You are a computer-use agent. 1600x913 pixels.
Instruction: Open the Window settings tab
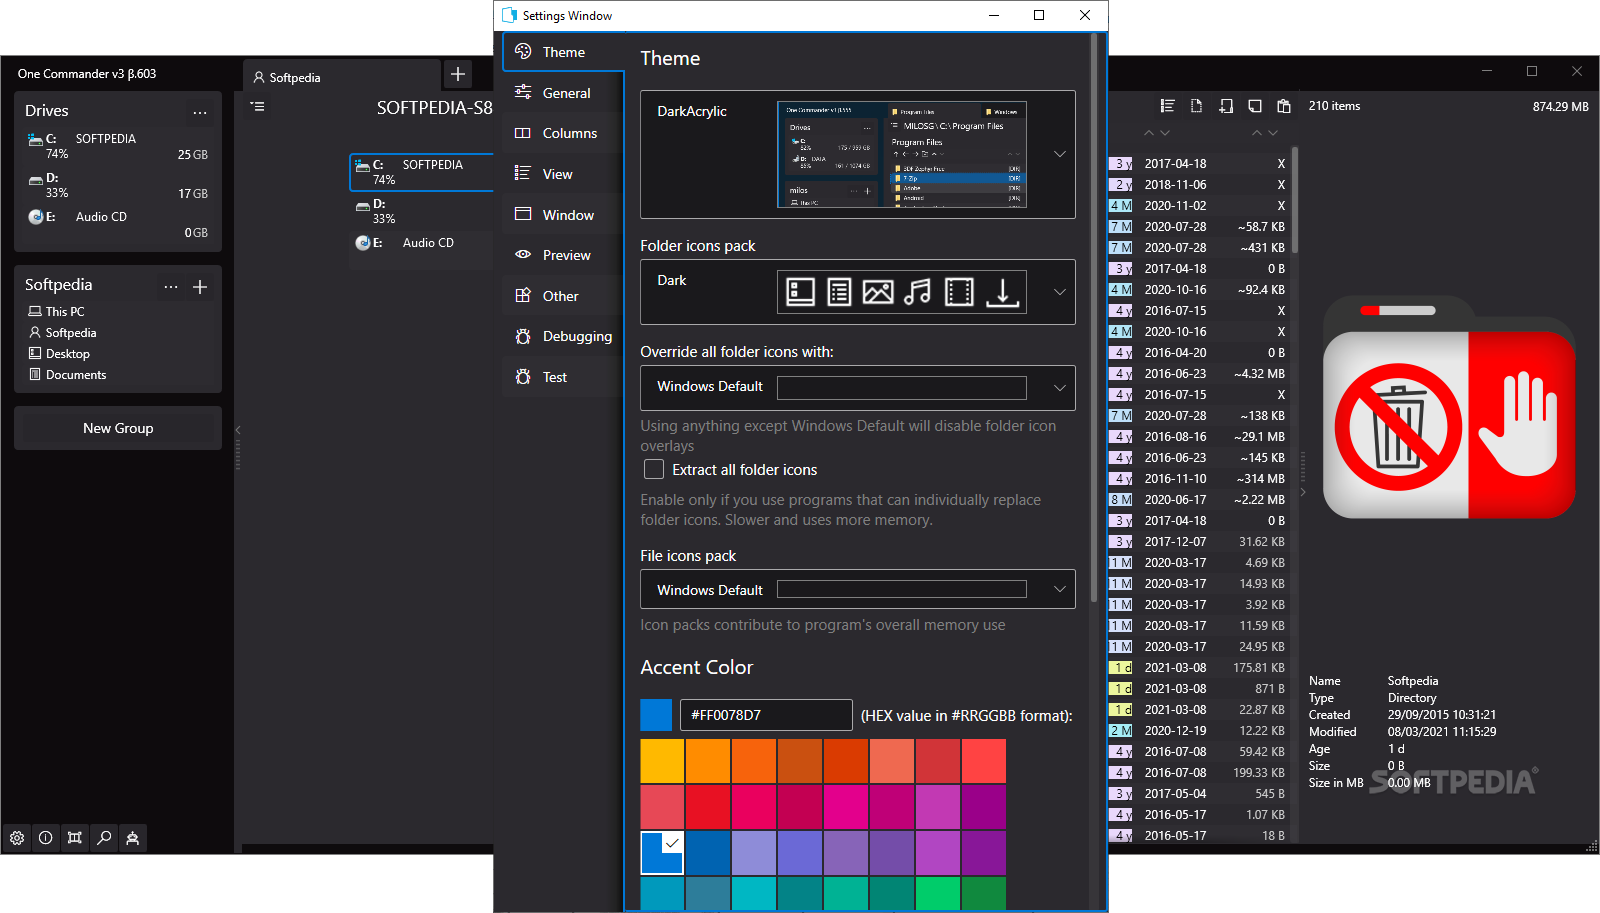[x=563, y=215]
